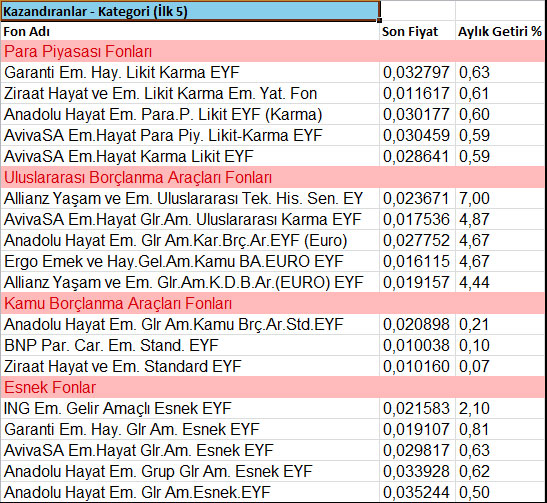The height and width of the screenshot is (503, 547).
Task: Click the monthly return 0,81
Action: tap(500, 429)
